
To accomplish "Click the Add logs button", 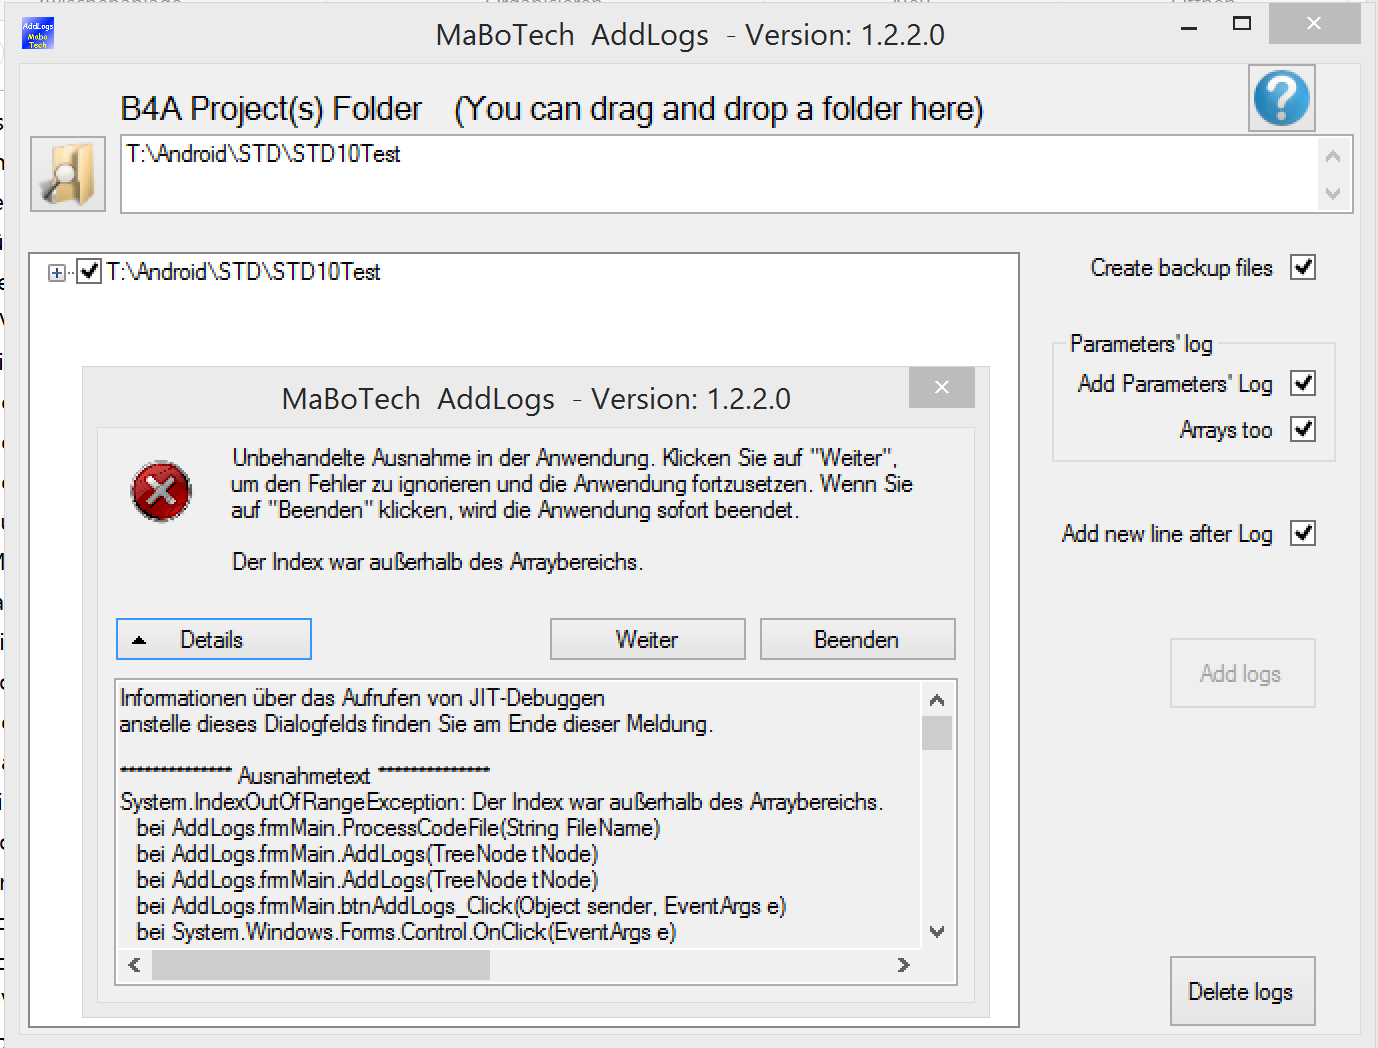I will [1242, 673].
